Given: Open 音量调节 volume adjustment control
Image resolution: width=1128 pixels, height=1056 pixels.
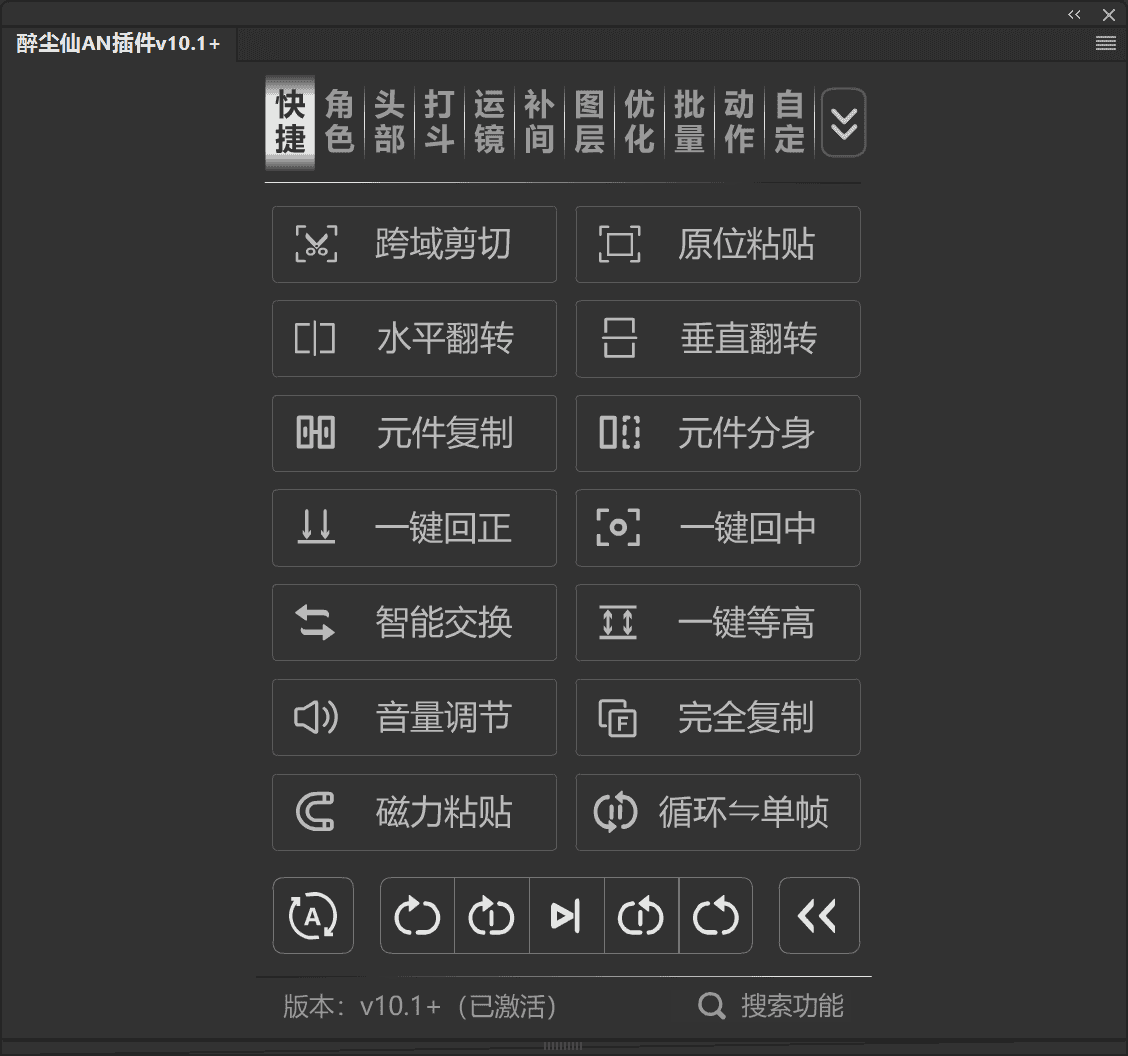Looking at the screenshot, I should [x=414, y=717].
